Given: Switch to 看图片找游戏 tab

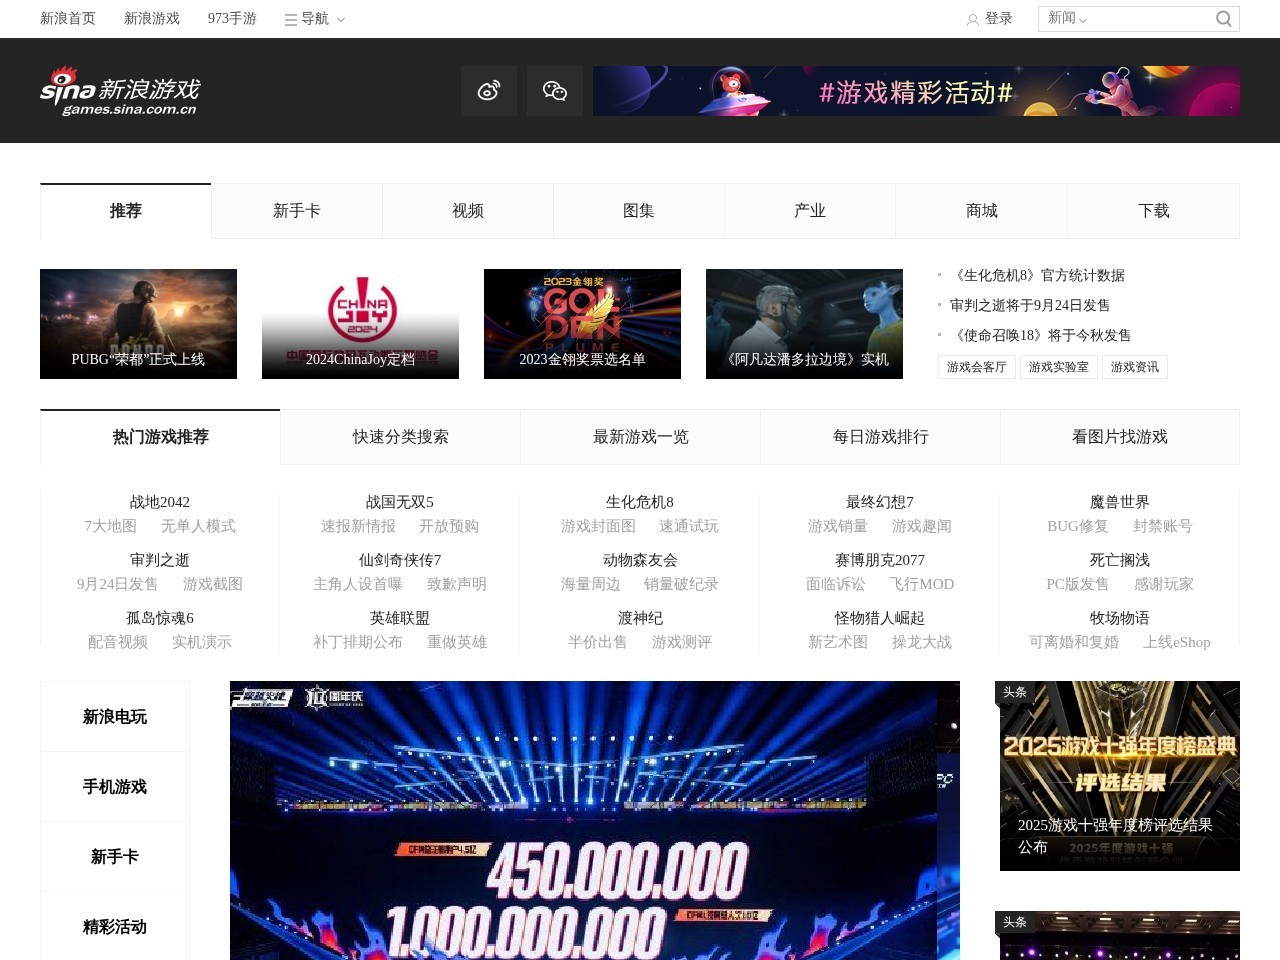Looking at the screenshot, I should coord(1120,437).
